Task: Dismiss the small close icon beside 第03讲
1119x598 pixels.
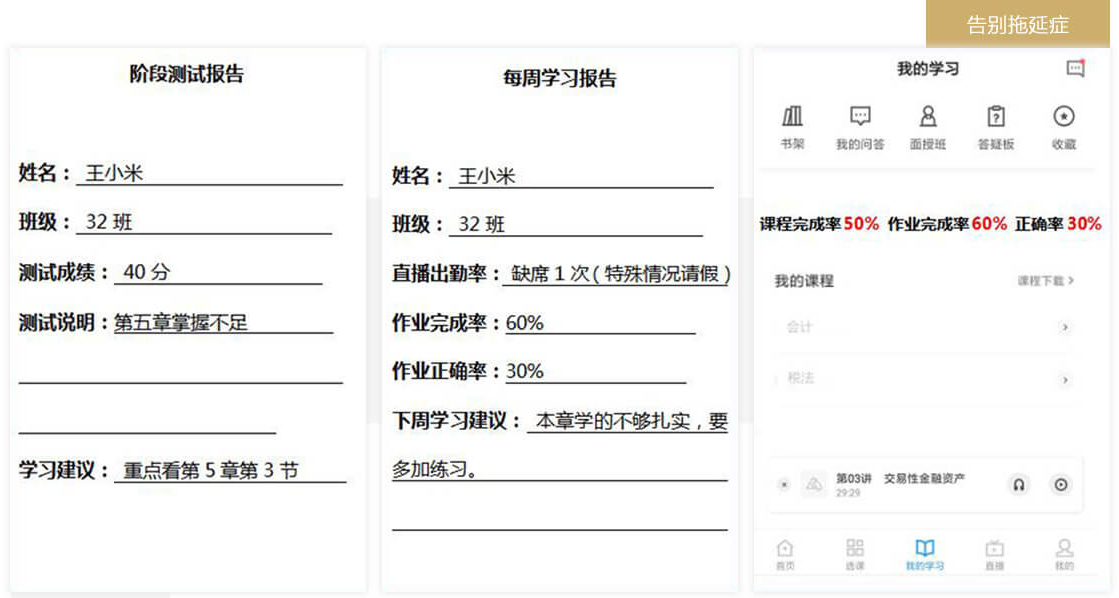Action: click(x=784, y=485)
